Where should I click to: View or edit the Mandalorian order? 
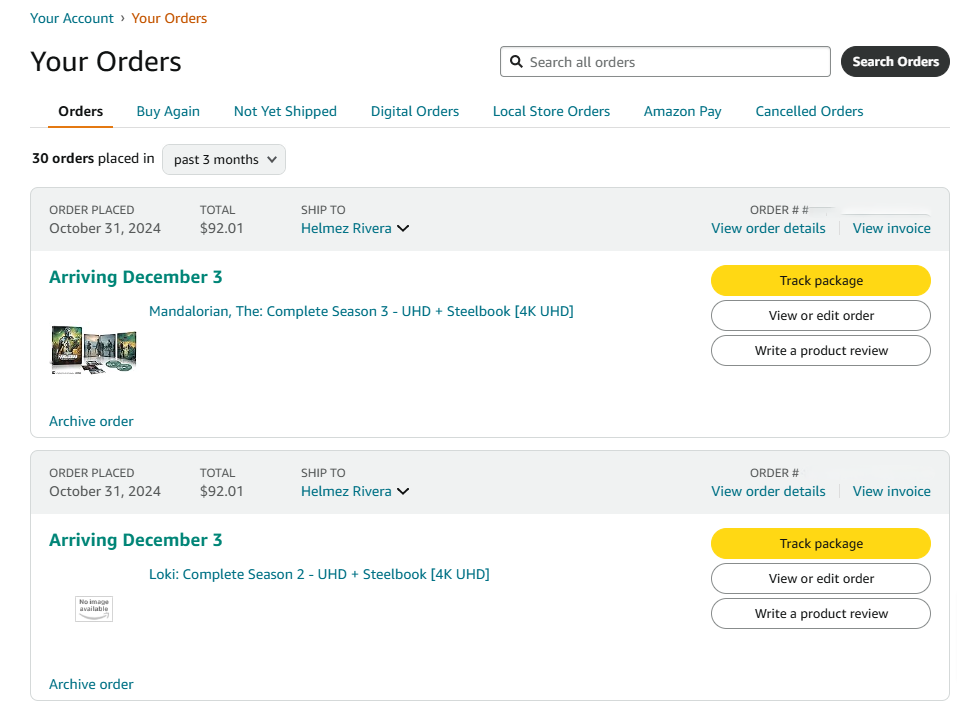click(821, 316)
